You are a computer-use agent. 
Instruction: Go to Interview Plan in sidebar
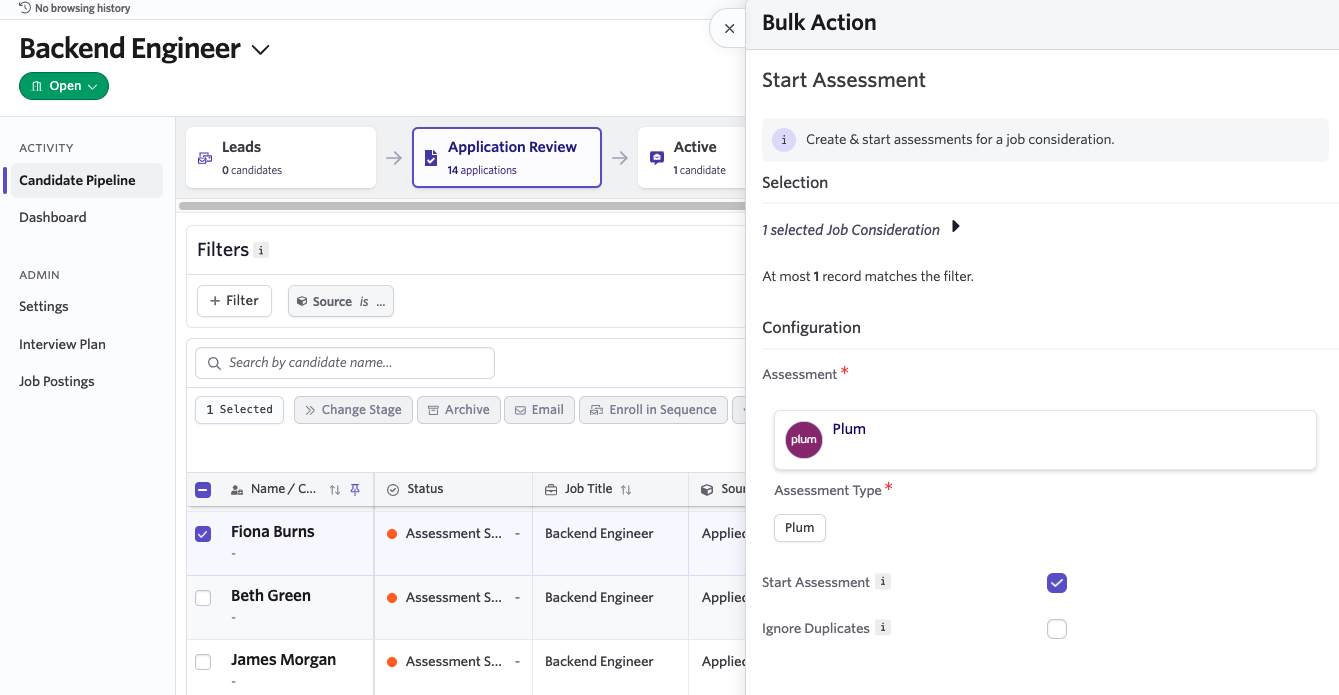(62, 344)
